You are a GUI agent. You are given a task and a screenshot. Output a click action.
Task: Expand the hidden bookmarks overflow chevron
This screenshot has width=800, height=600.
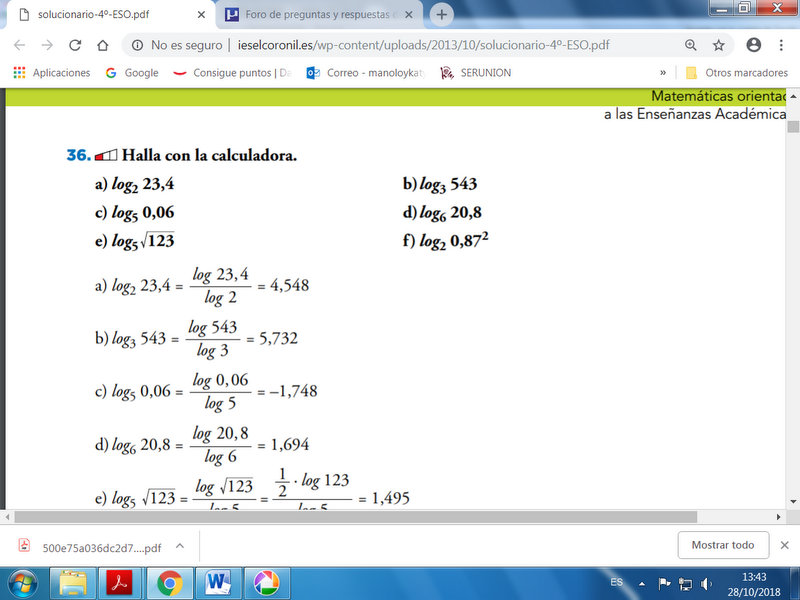pos(663,73)
